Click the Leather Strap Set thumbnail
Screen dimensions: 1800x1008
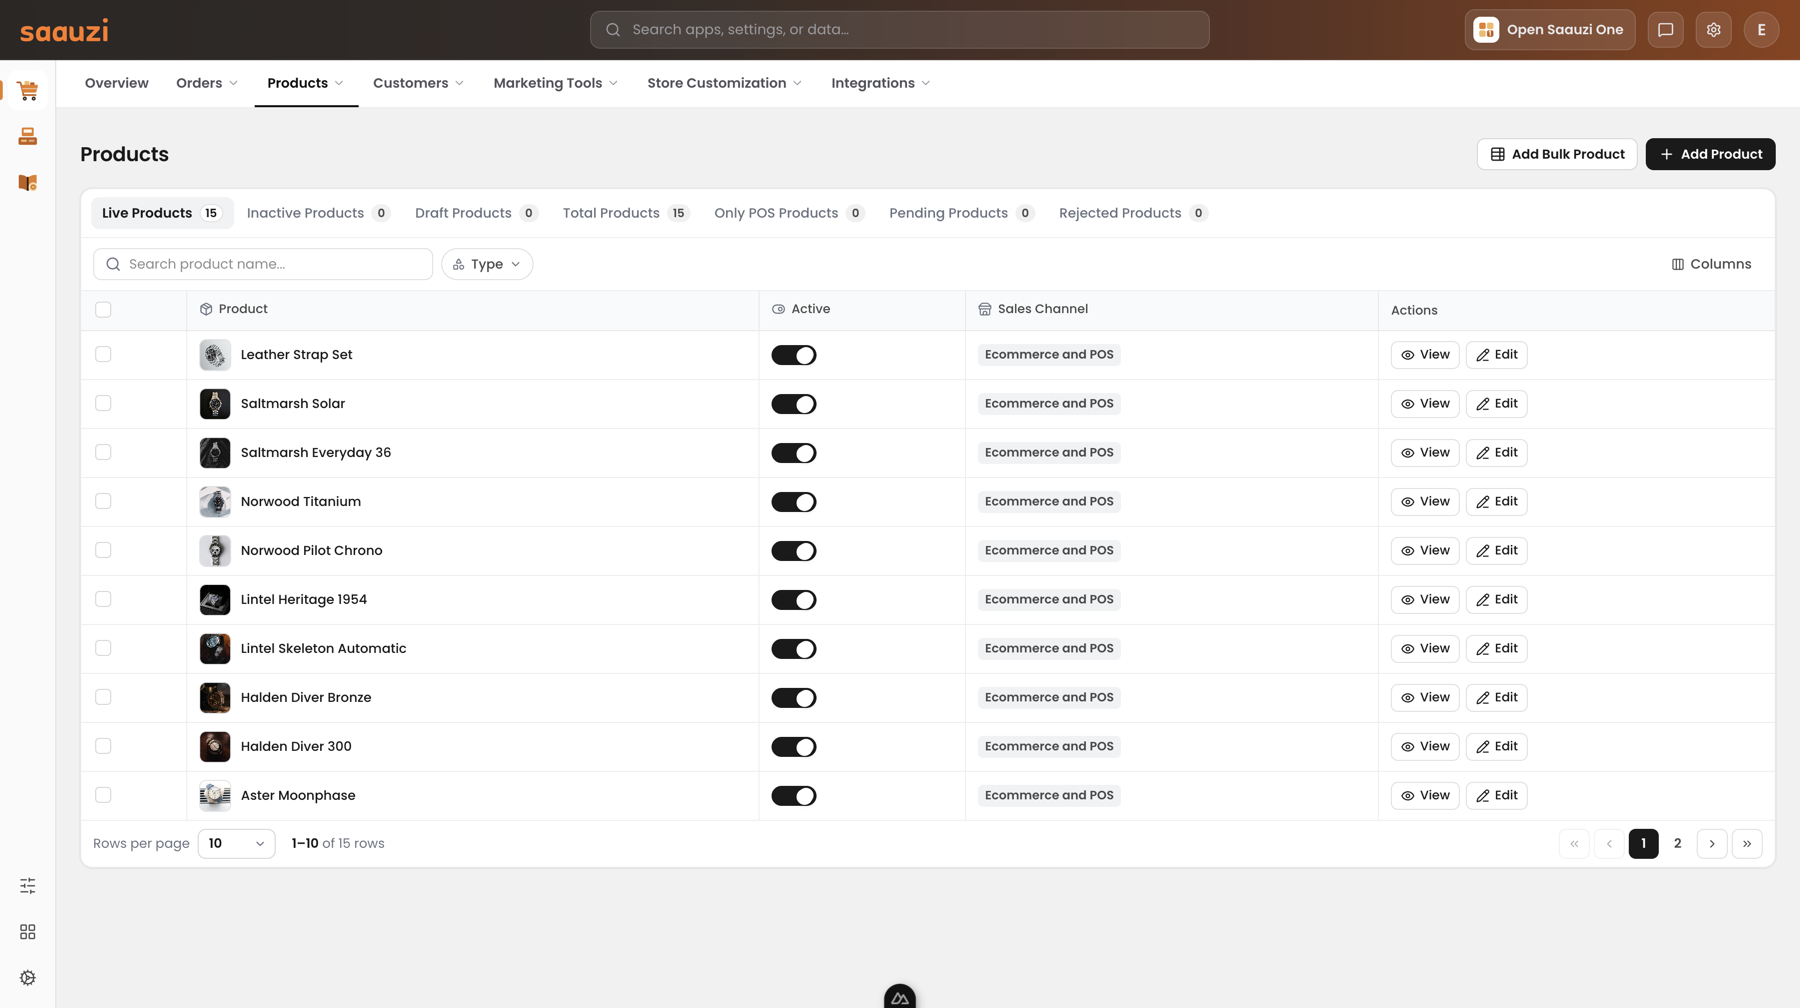click(215, 355)
